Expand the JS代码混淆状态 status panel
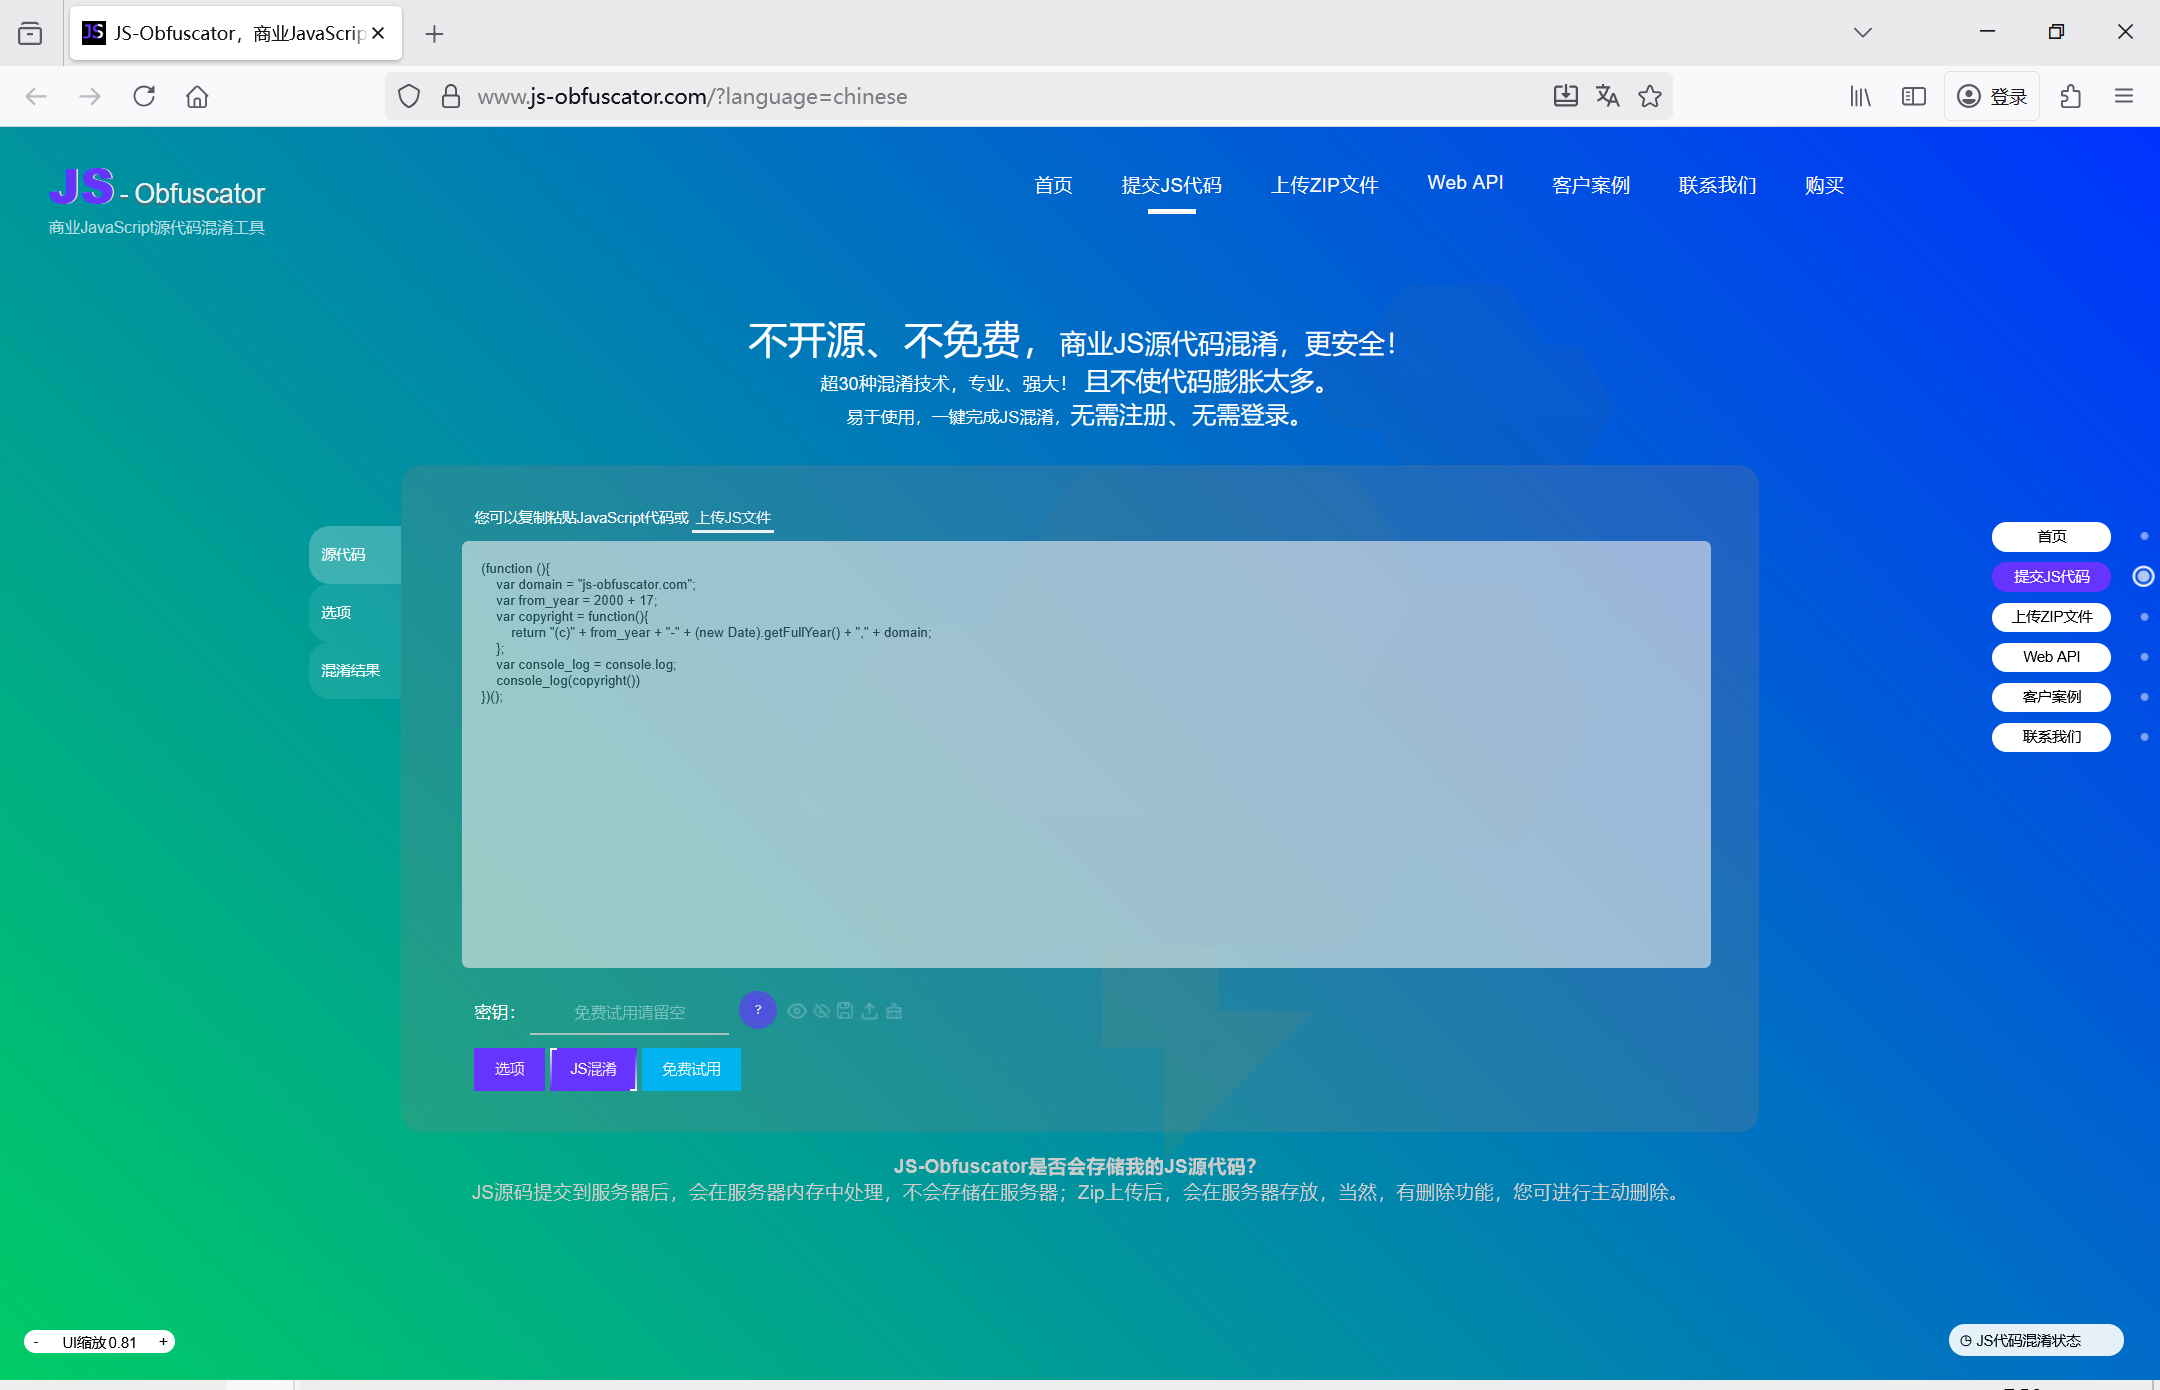Screen dimensions: 2160x1390 2035,1340
